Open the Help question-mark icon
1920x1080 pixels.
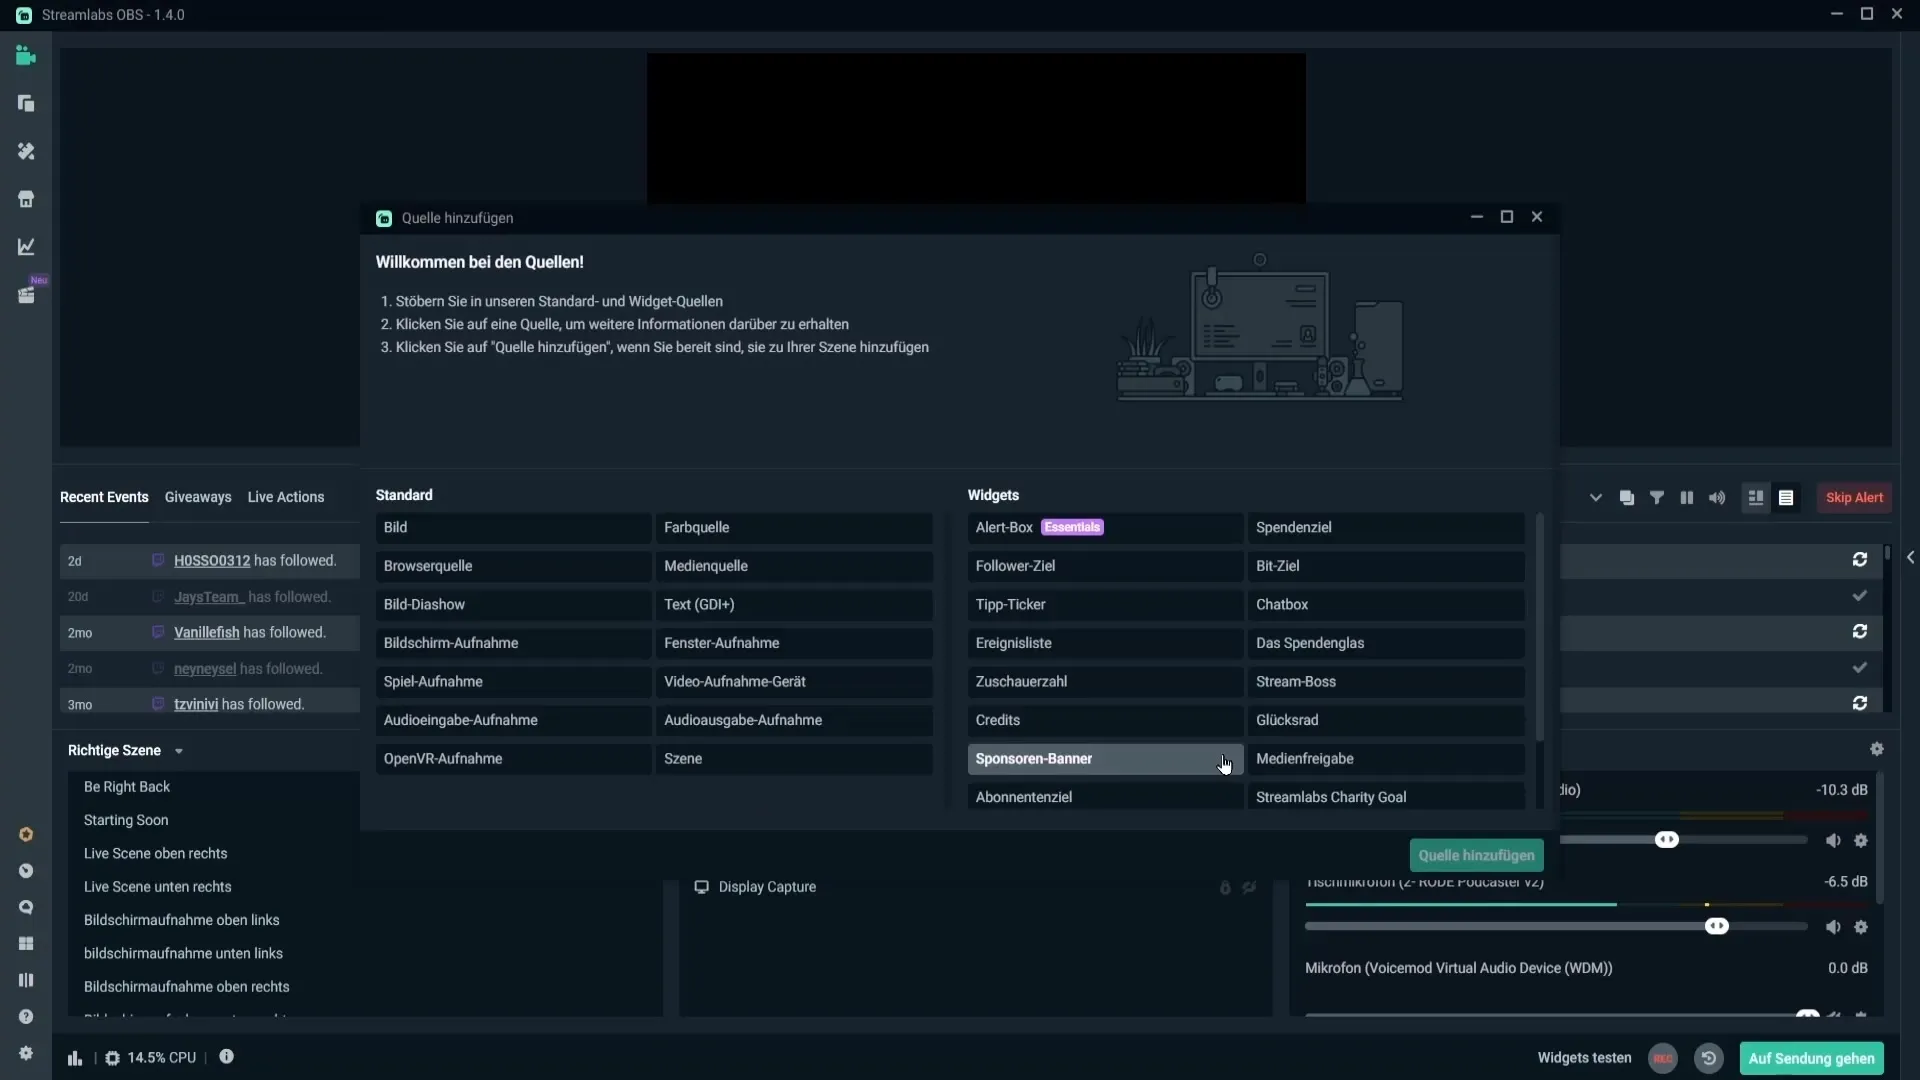(x=26, y=1016)
